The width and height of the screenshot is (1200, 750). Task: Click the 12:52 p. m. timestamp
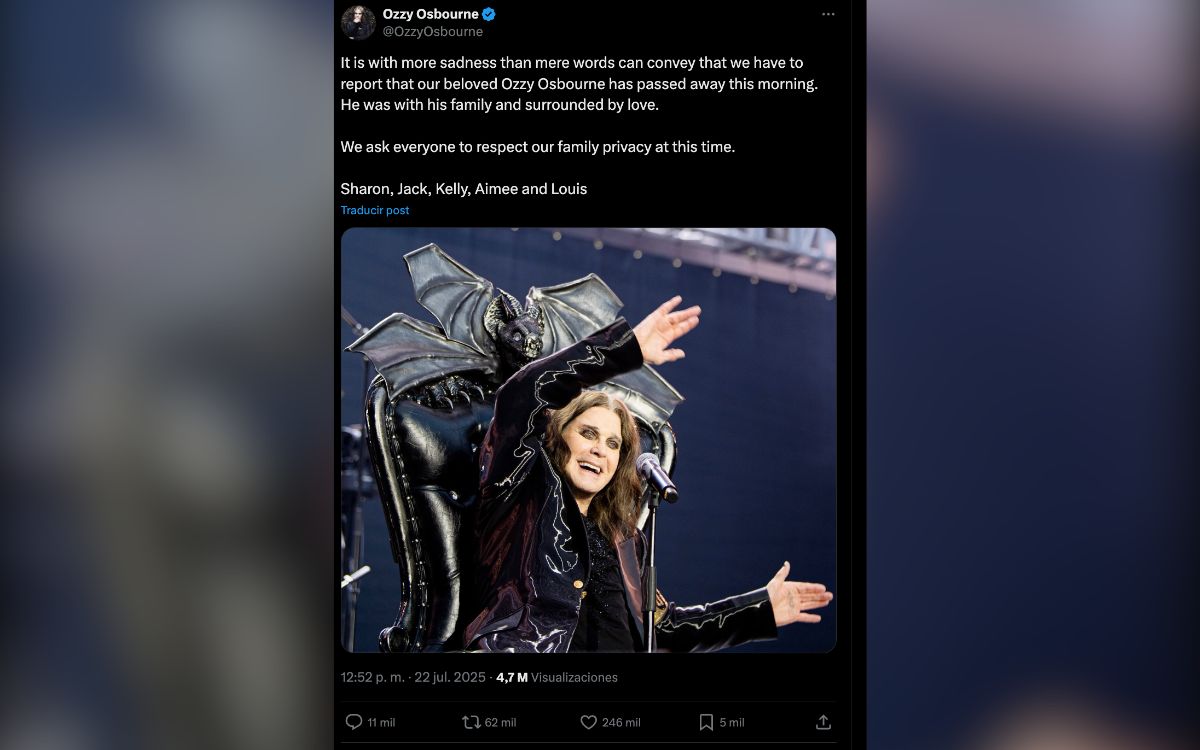(x=372, y=677)
